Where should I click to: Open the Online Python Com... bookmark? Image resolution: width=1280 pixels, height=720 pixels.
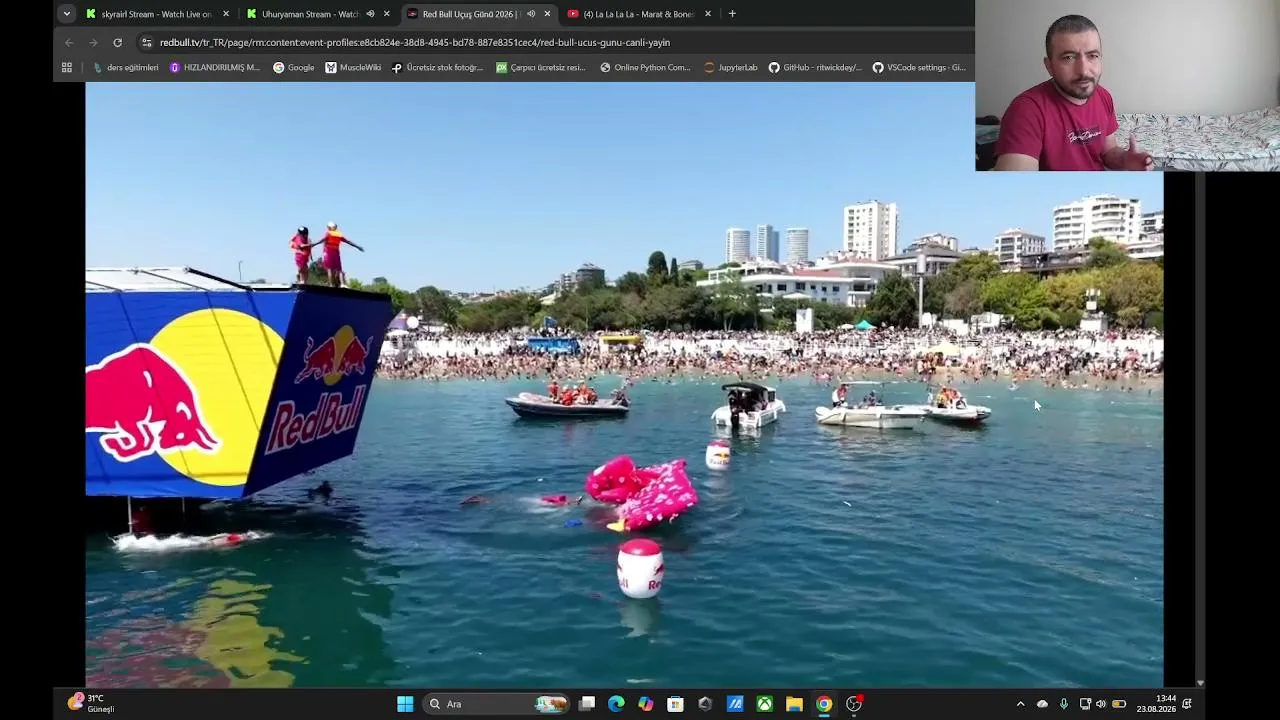645,68
